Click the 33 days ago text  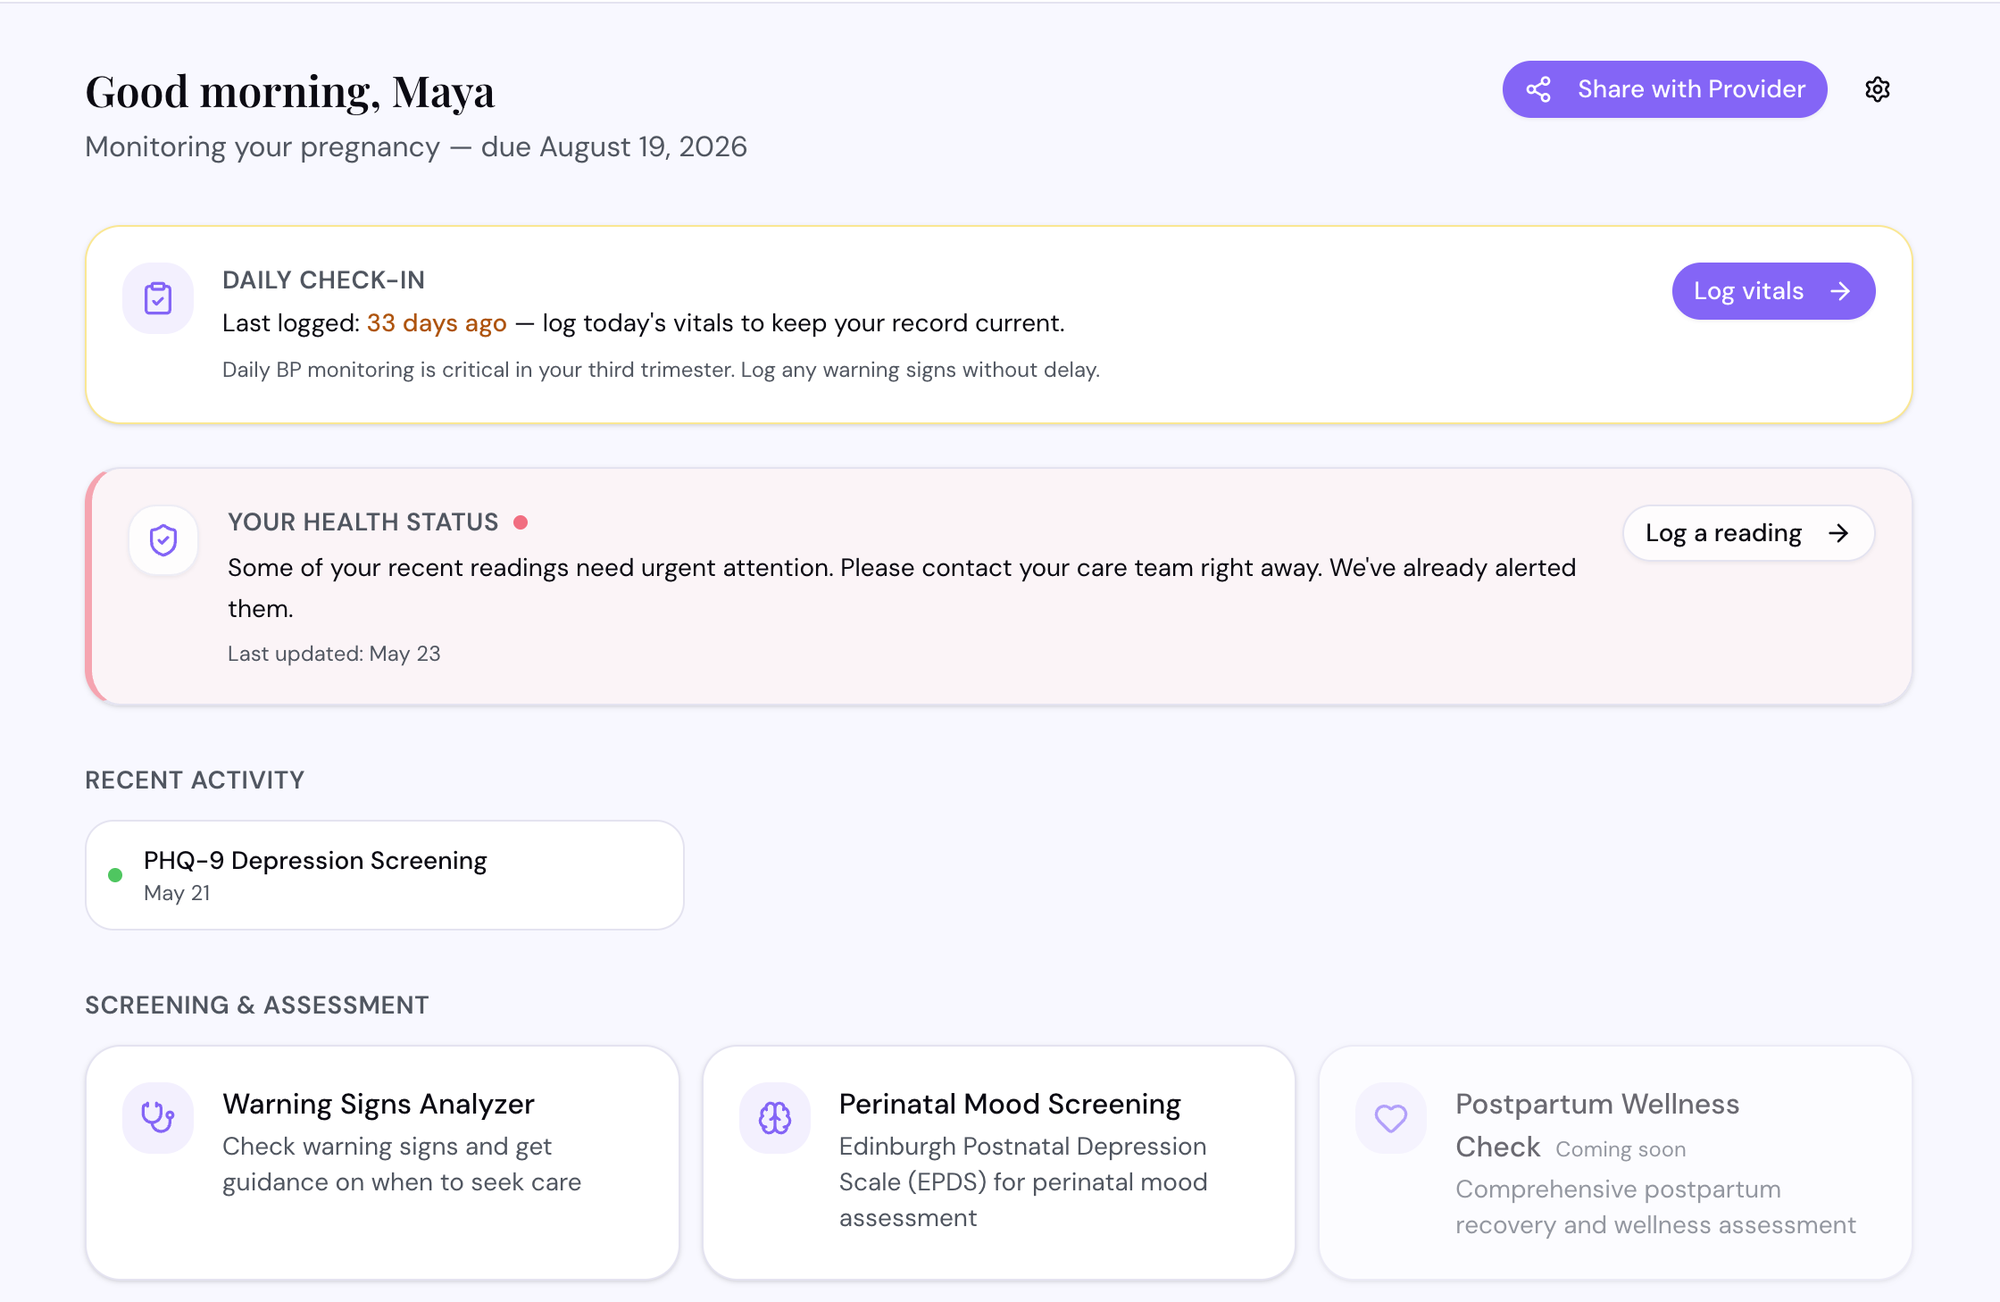coord(436,323)
